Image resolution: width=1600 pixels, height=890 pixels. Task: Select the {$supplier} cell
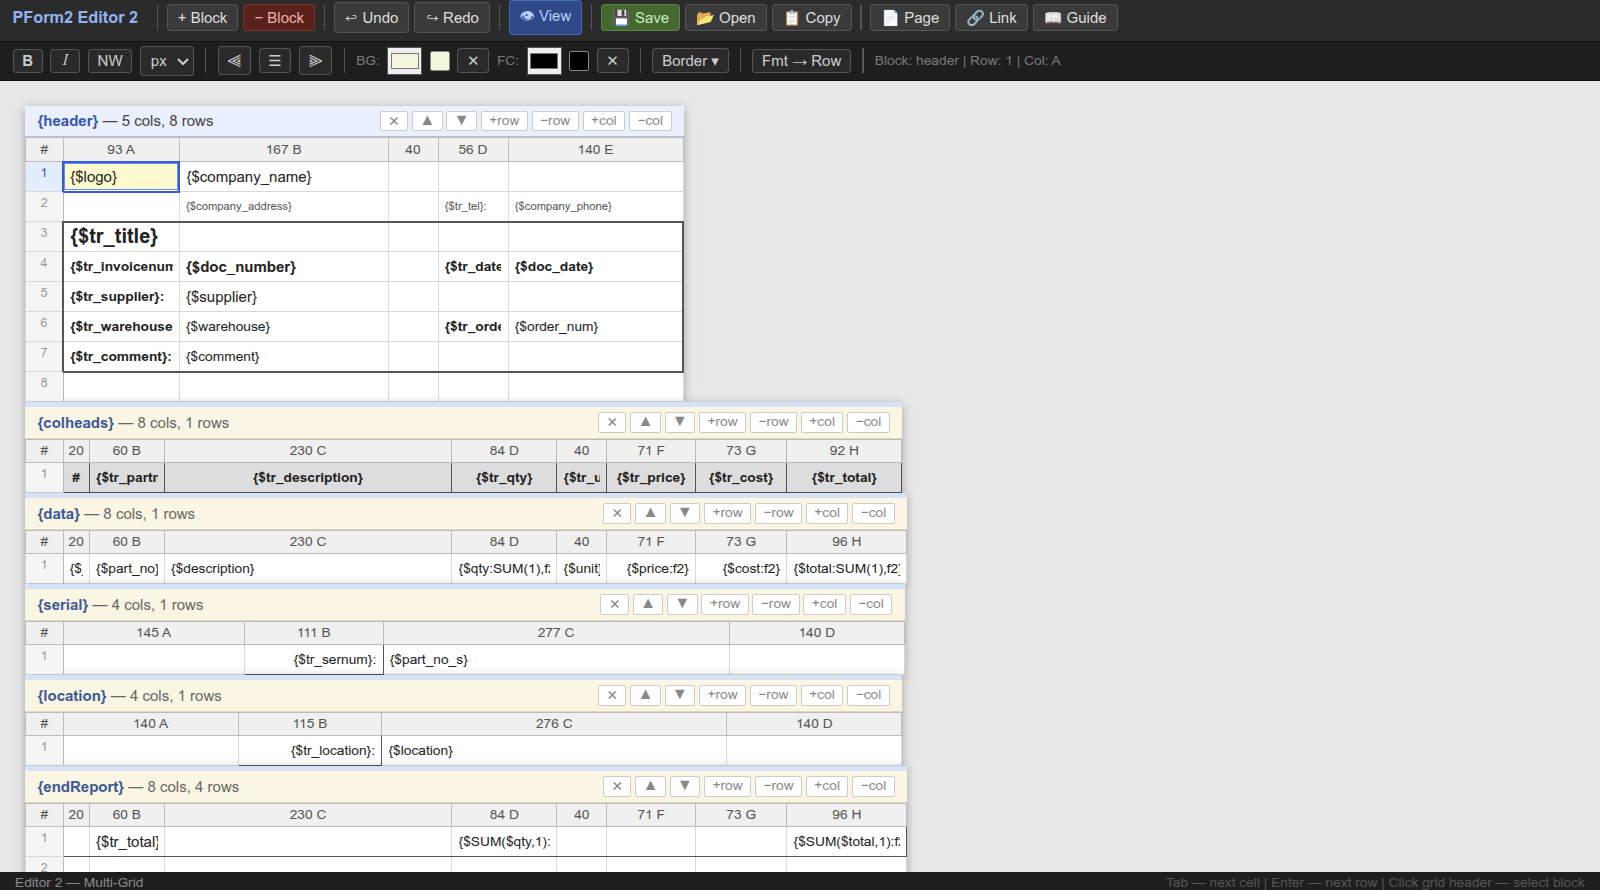284,297
